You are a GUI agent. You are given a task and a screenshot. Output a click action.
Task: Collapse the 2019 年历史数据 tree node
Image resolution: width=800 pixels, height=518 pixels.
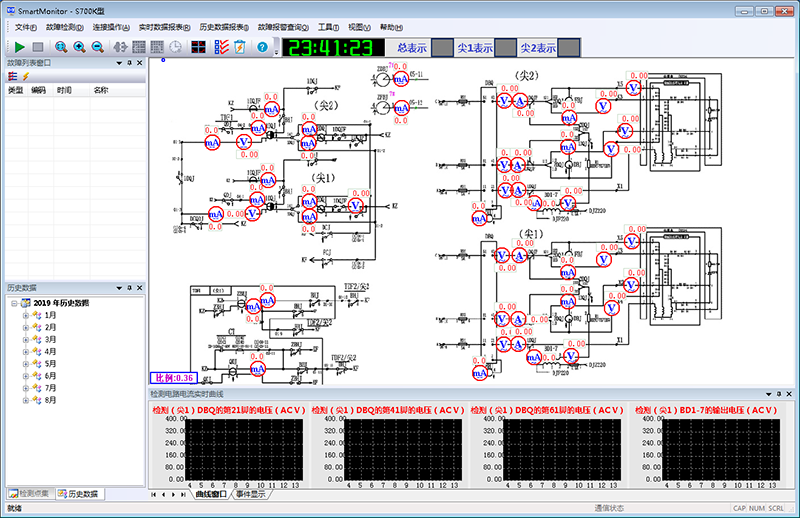coord(14,303)
